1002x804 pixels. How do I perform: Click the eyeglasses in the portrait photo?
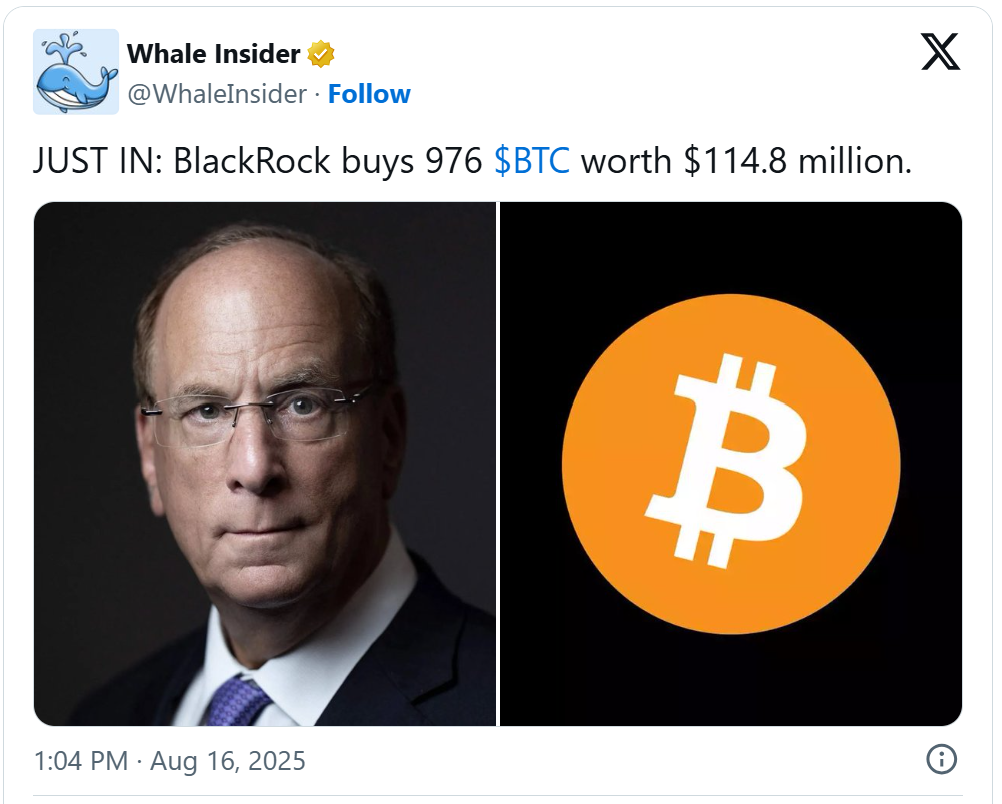(x=254, y=415)
